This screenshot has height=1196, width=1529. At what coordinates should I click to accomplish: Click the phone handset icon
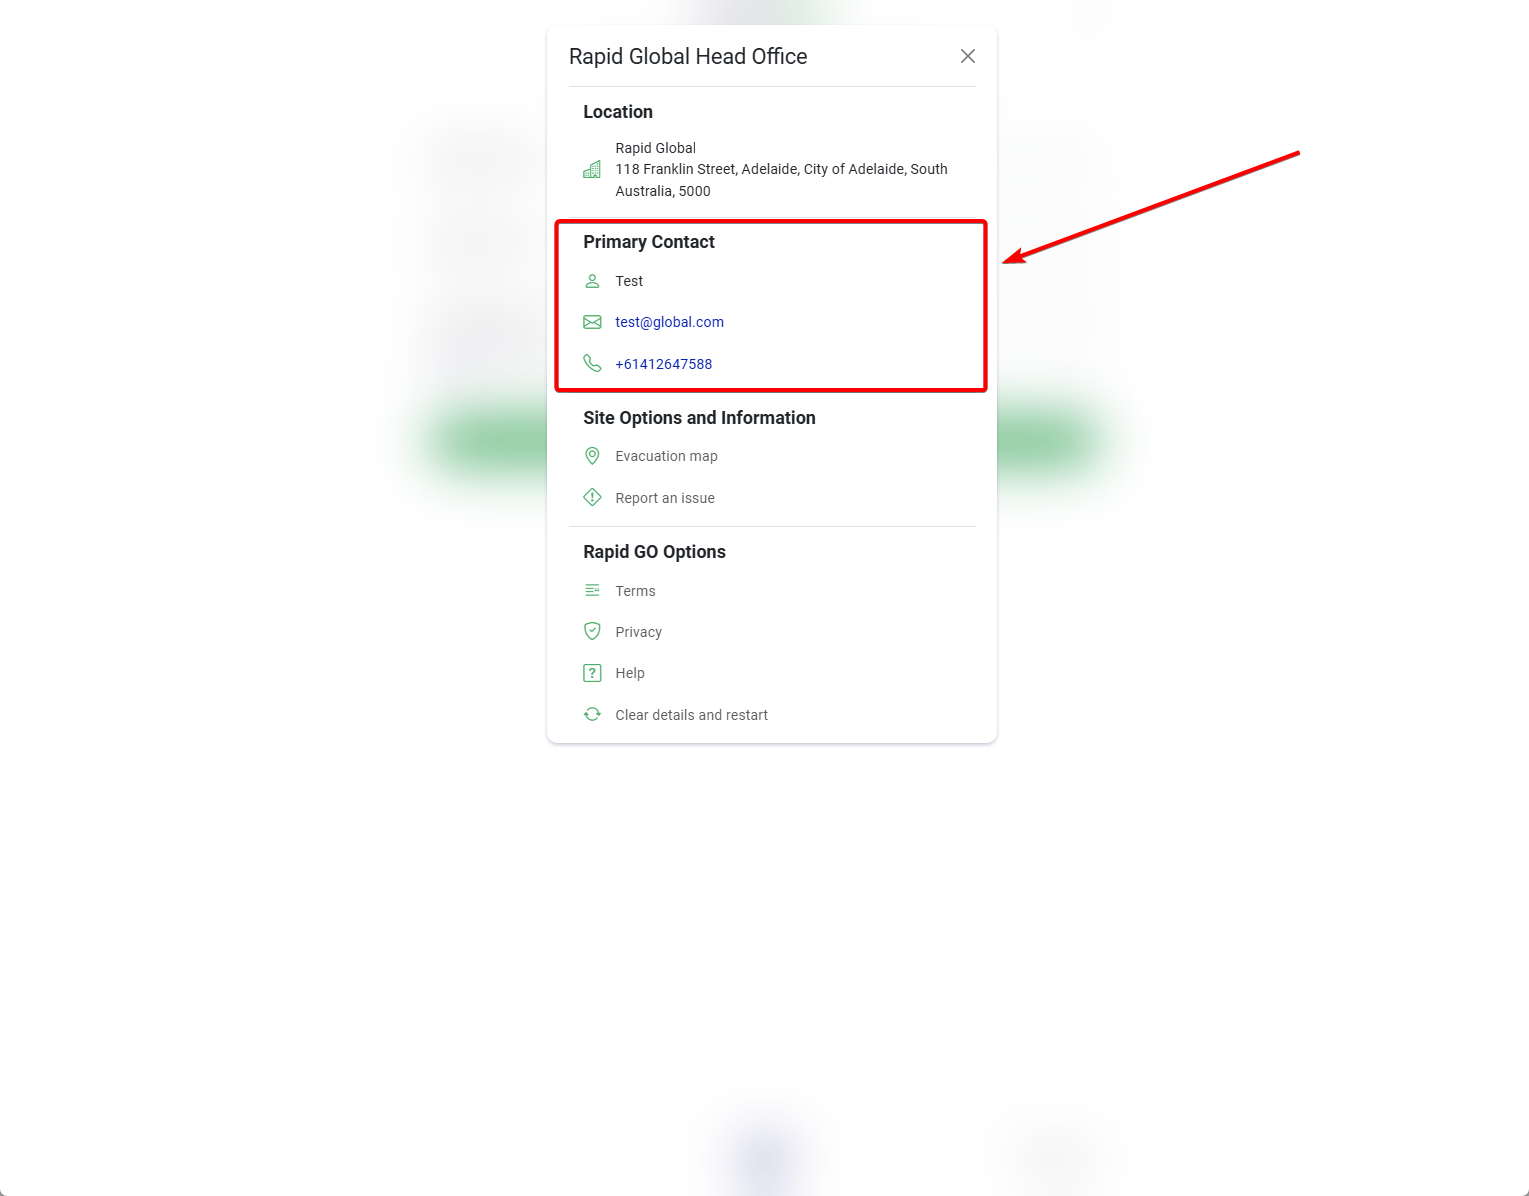pyautogui.click(x=592, y=363)
